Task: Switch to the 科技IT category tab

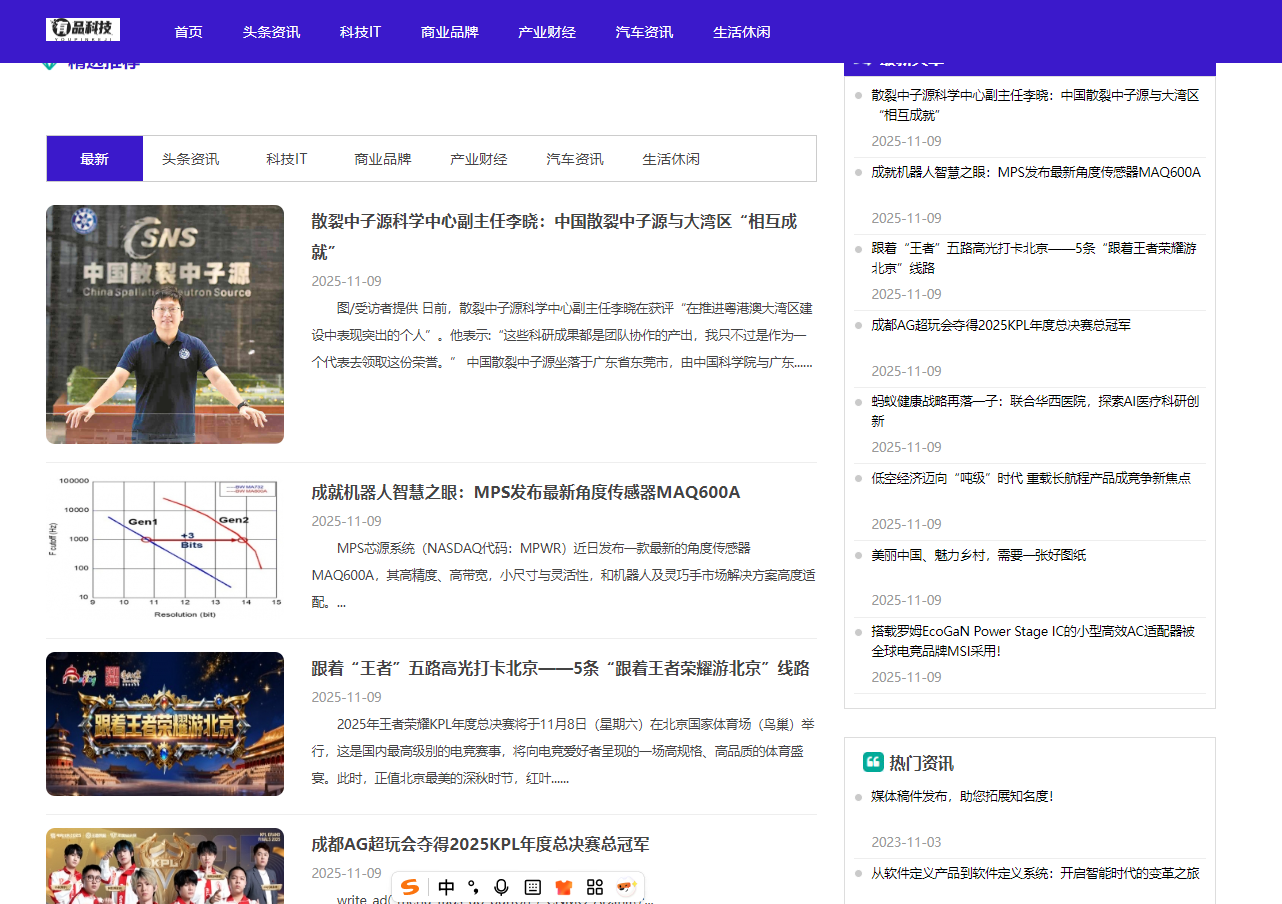Action: 286,159
